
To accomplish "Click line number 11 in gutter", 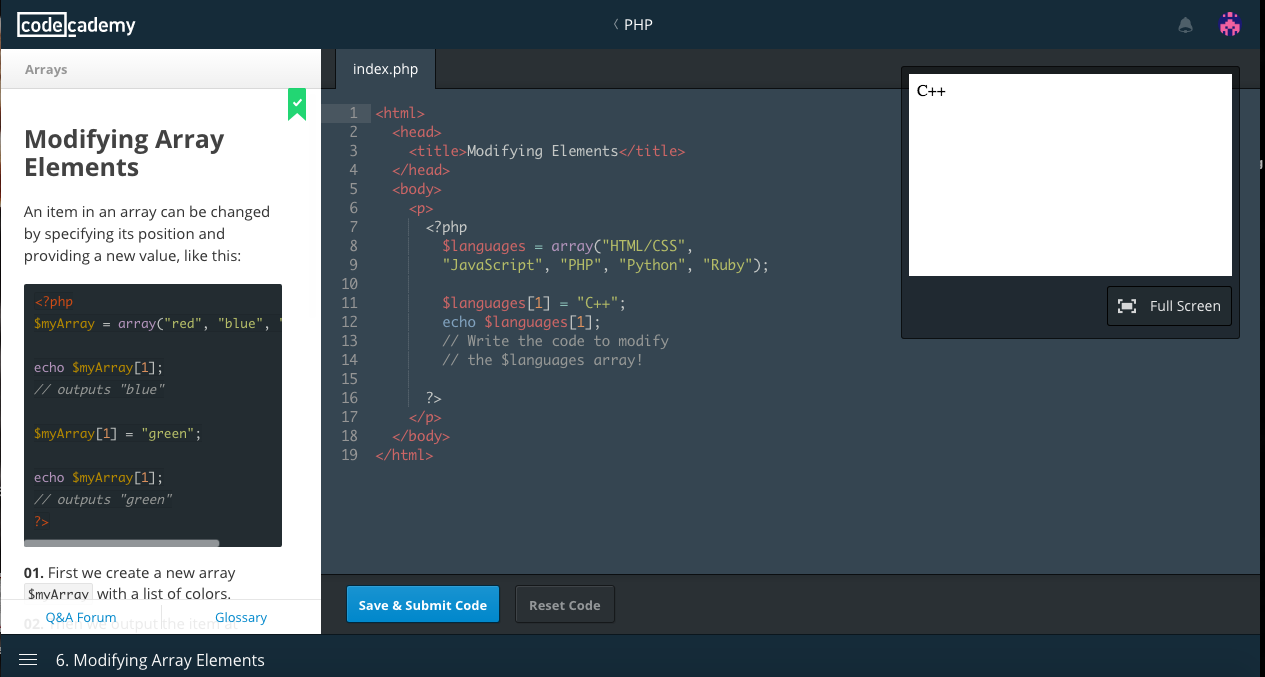I will 349,303.
